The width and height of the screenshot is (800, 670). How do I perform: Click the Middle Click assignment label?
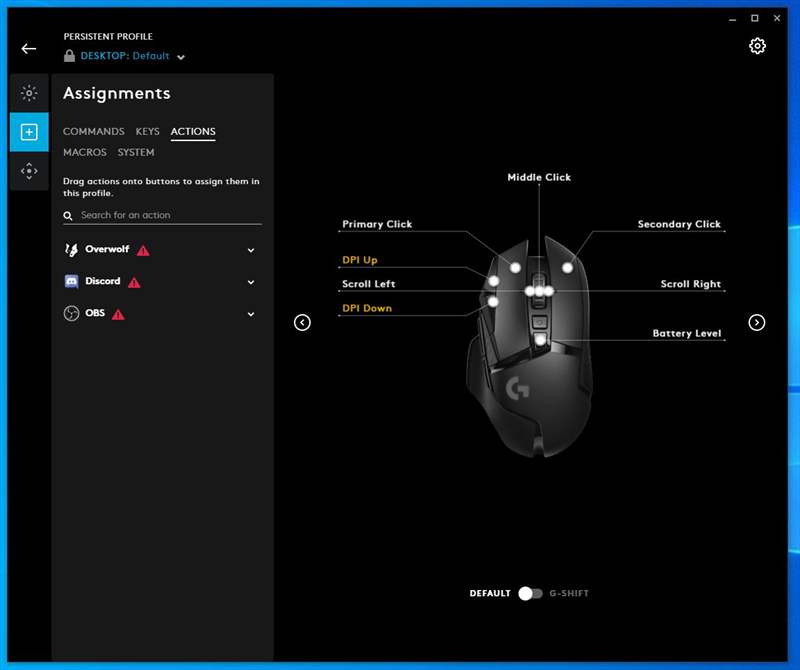pos(539,177)
